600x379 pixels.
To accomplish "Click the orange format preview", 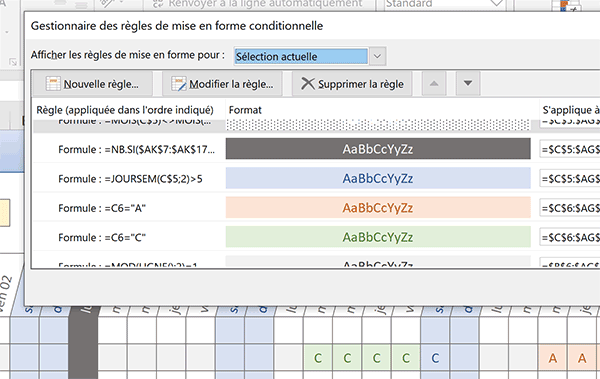I will coord(378,207).
